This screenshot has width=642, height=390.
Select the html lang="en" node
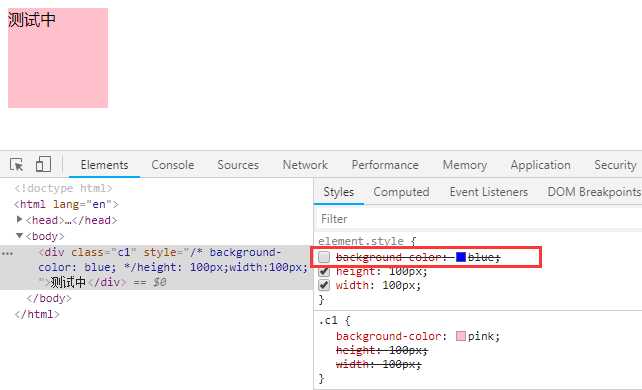pyautogui.click(x=66, y=204)
